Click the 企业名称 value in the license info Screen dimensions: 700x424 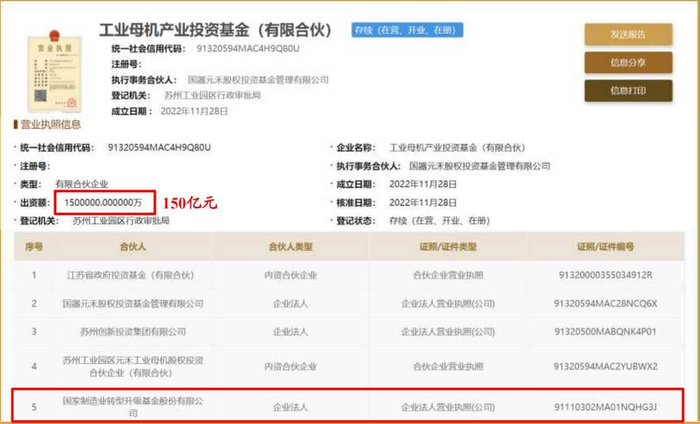[458, 148]
